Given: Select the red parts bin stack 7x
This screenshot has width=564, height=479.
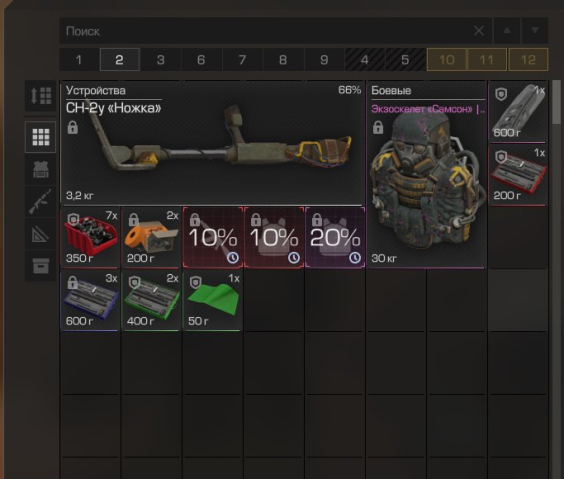Looking at the screenshot, I should 90,237.
